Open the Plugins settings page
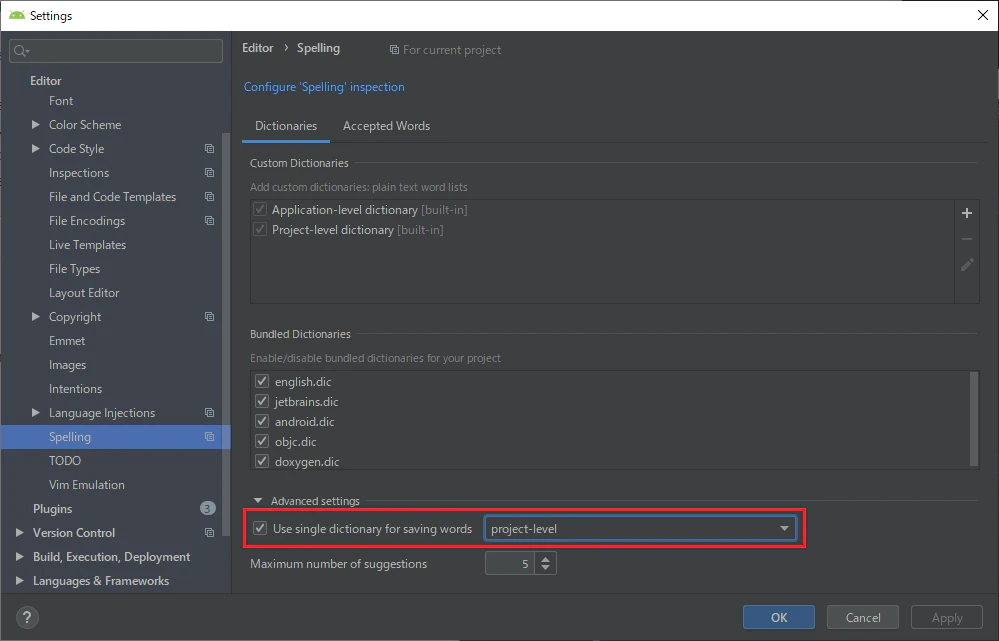This screenshot has height=641, width=999. (x=52, y=508)
